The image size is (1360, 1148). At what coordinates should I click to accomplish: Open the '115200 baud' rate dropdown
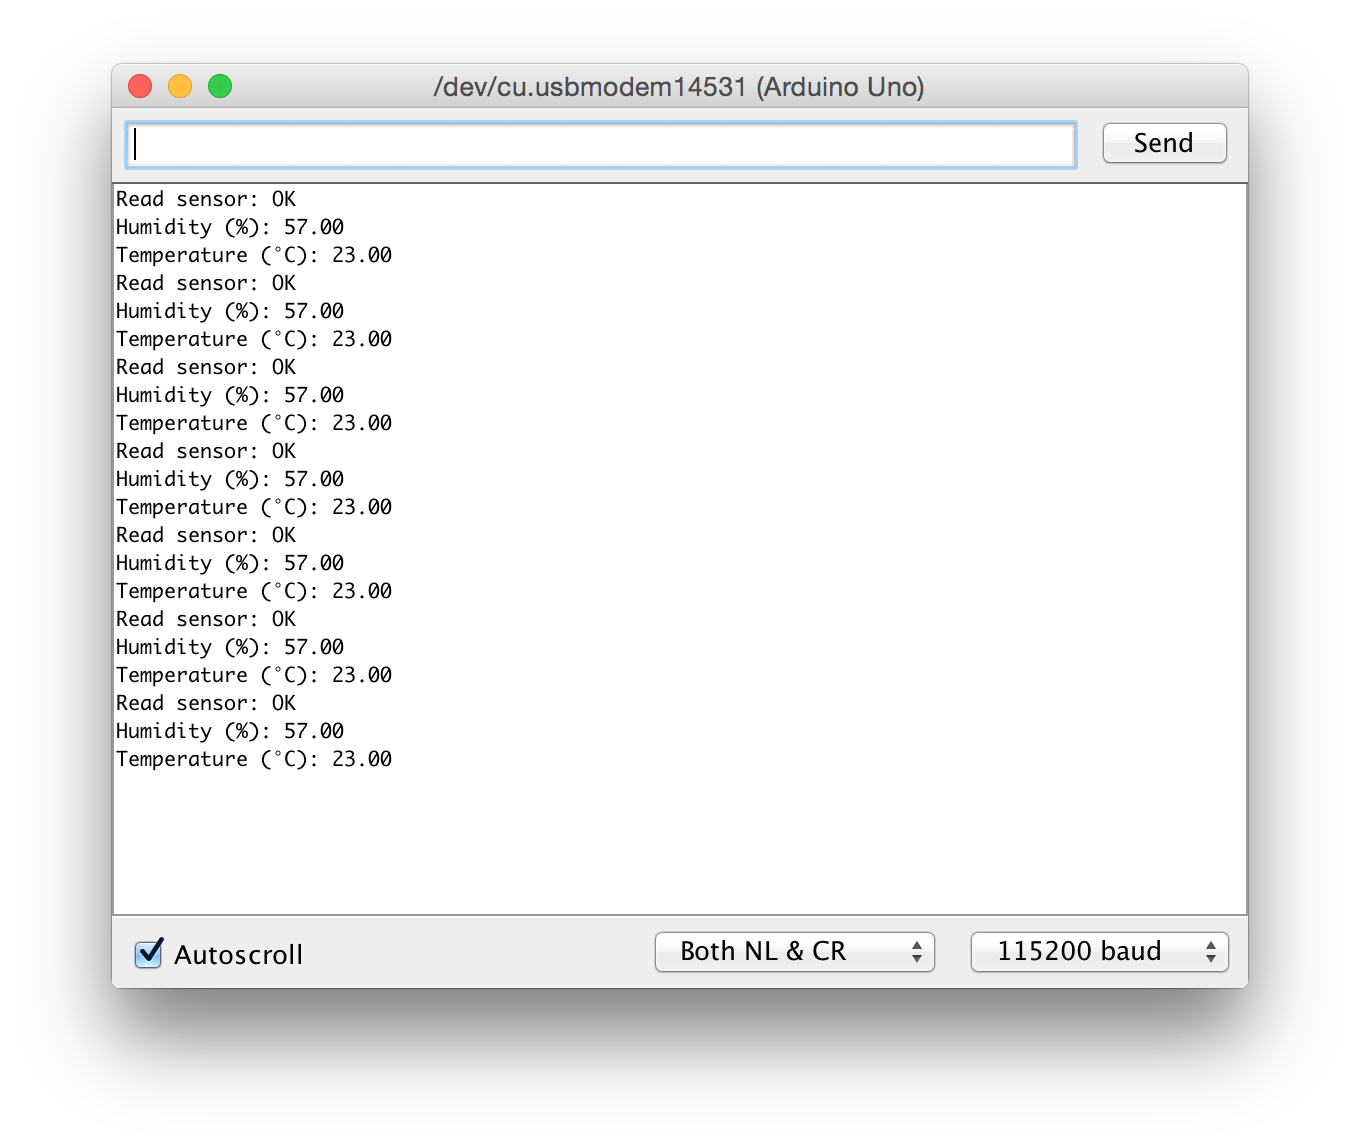[x=1099, y=952]
